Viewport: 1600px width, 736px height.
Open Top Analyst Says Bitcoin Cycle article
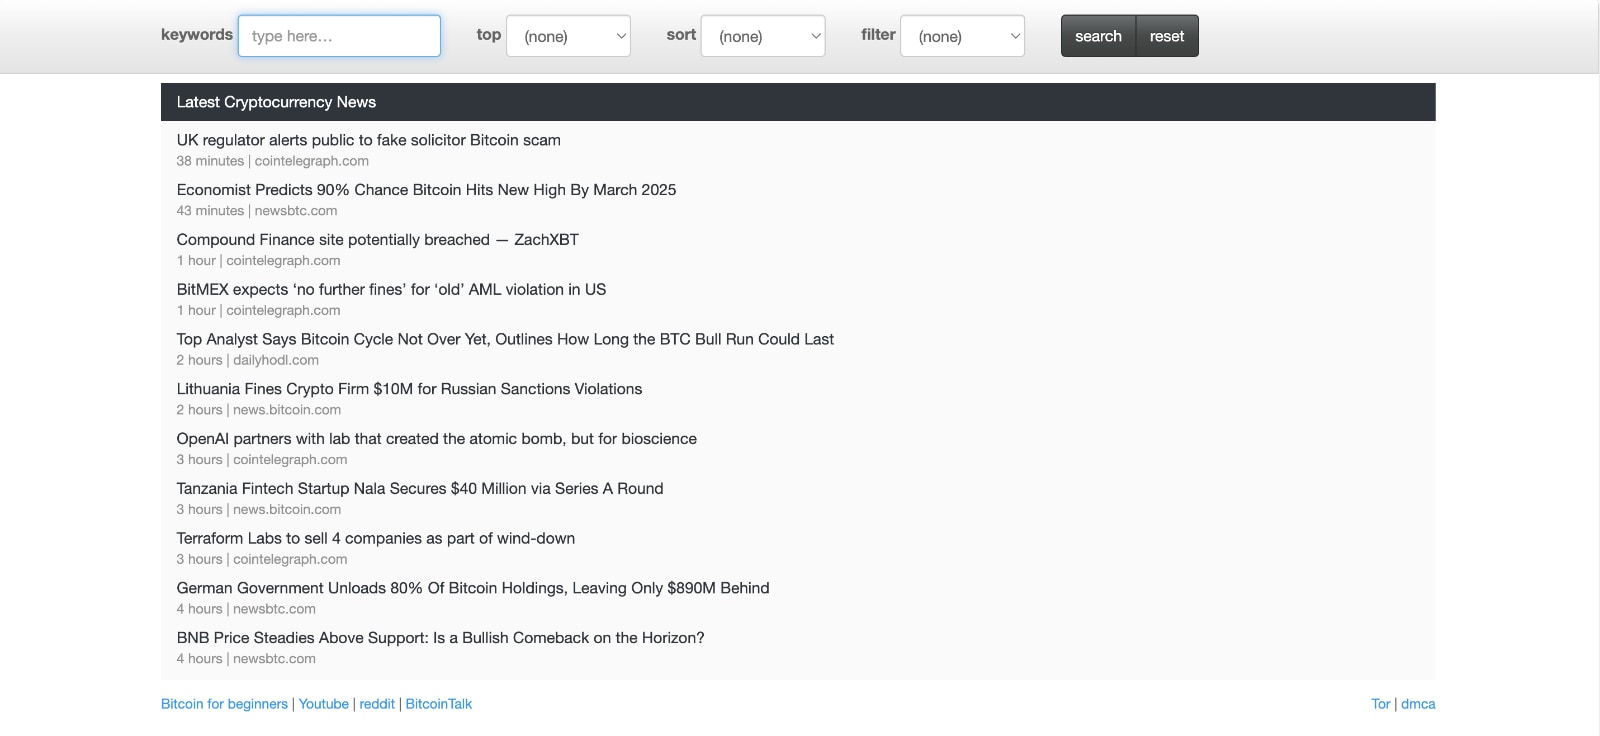click(x=505, y=339)
